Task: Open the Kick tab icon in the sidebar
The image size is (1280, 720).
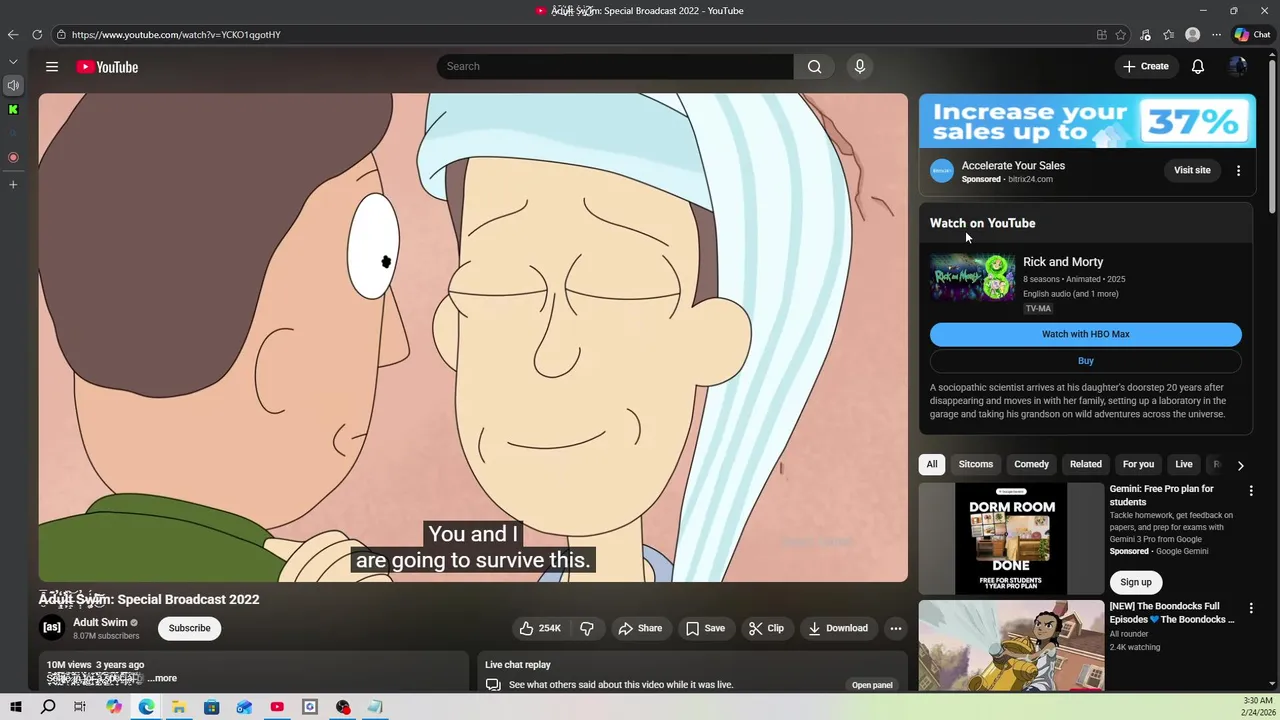Action: tap(13, 109)
